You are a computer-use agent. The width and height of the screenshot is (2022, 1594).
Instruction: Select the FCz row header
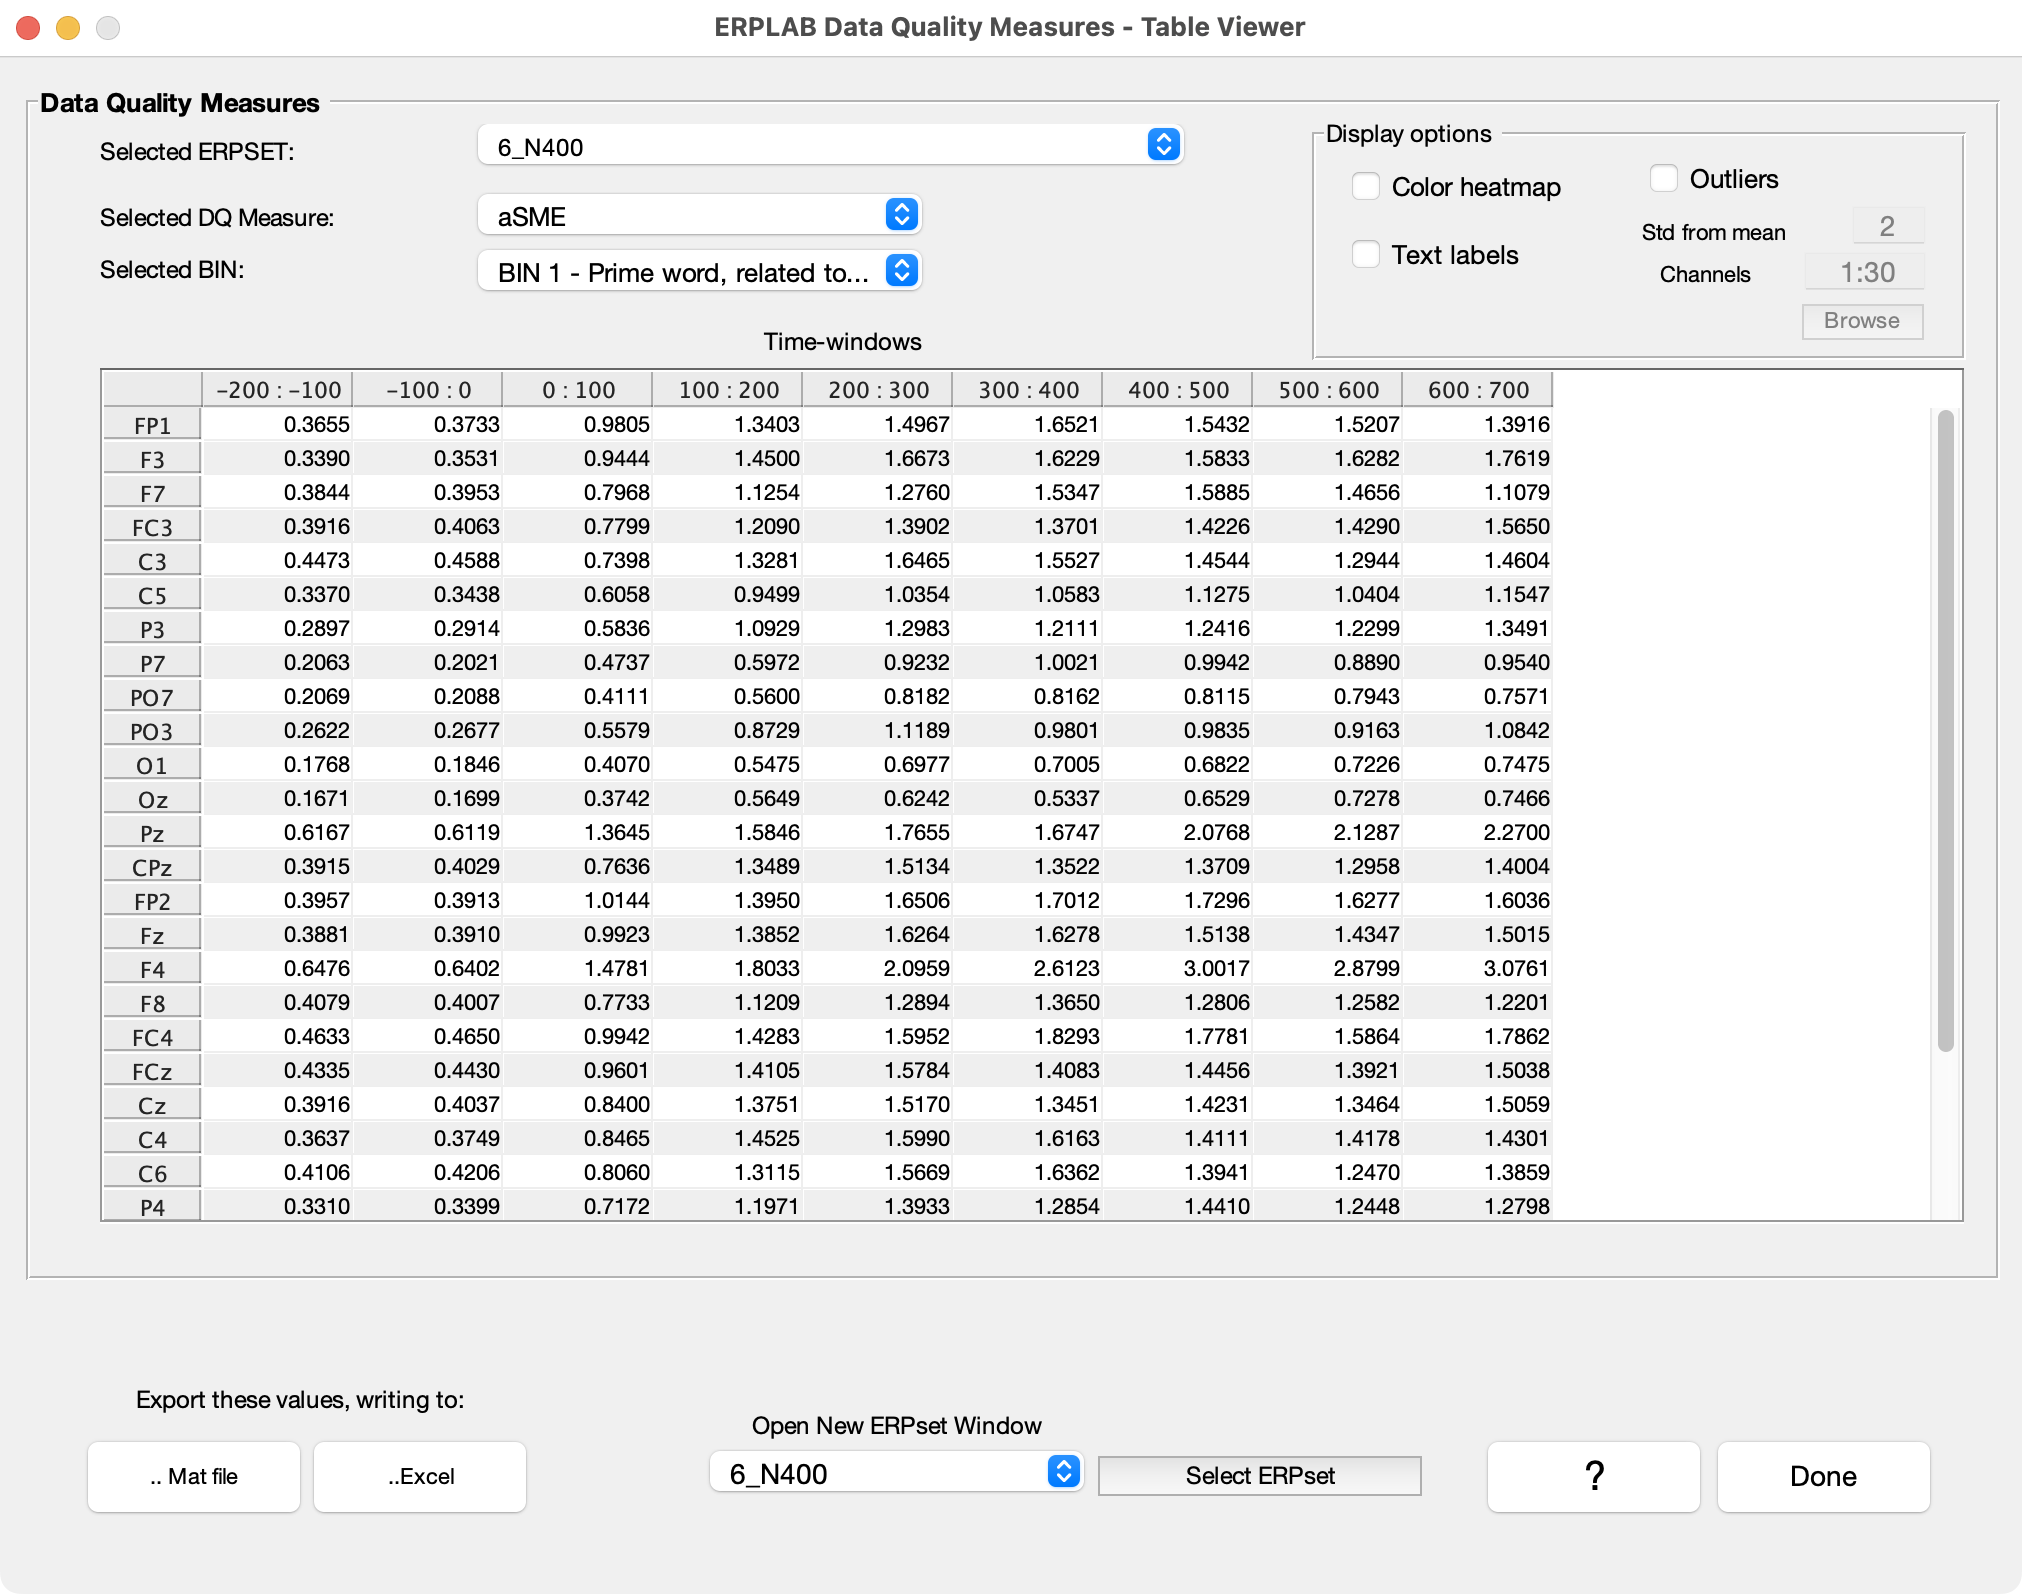(x=152, y=1071)
